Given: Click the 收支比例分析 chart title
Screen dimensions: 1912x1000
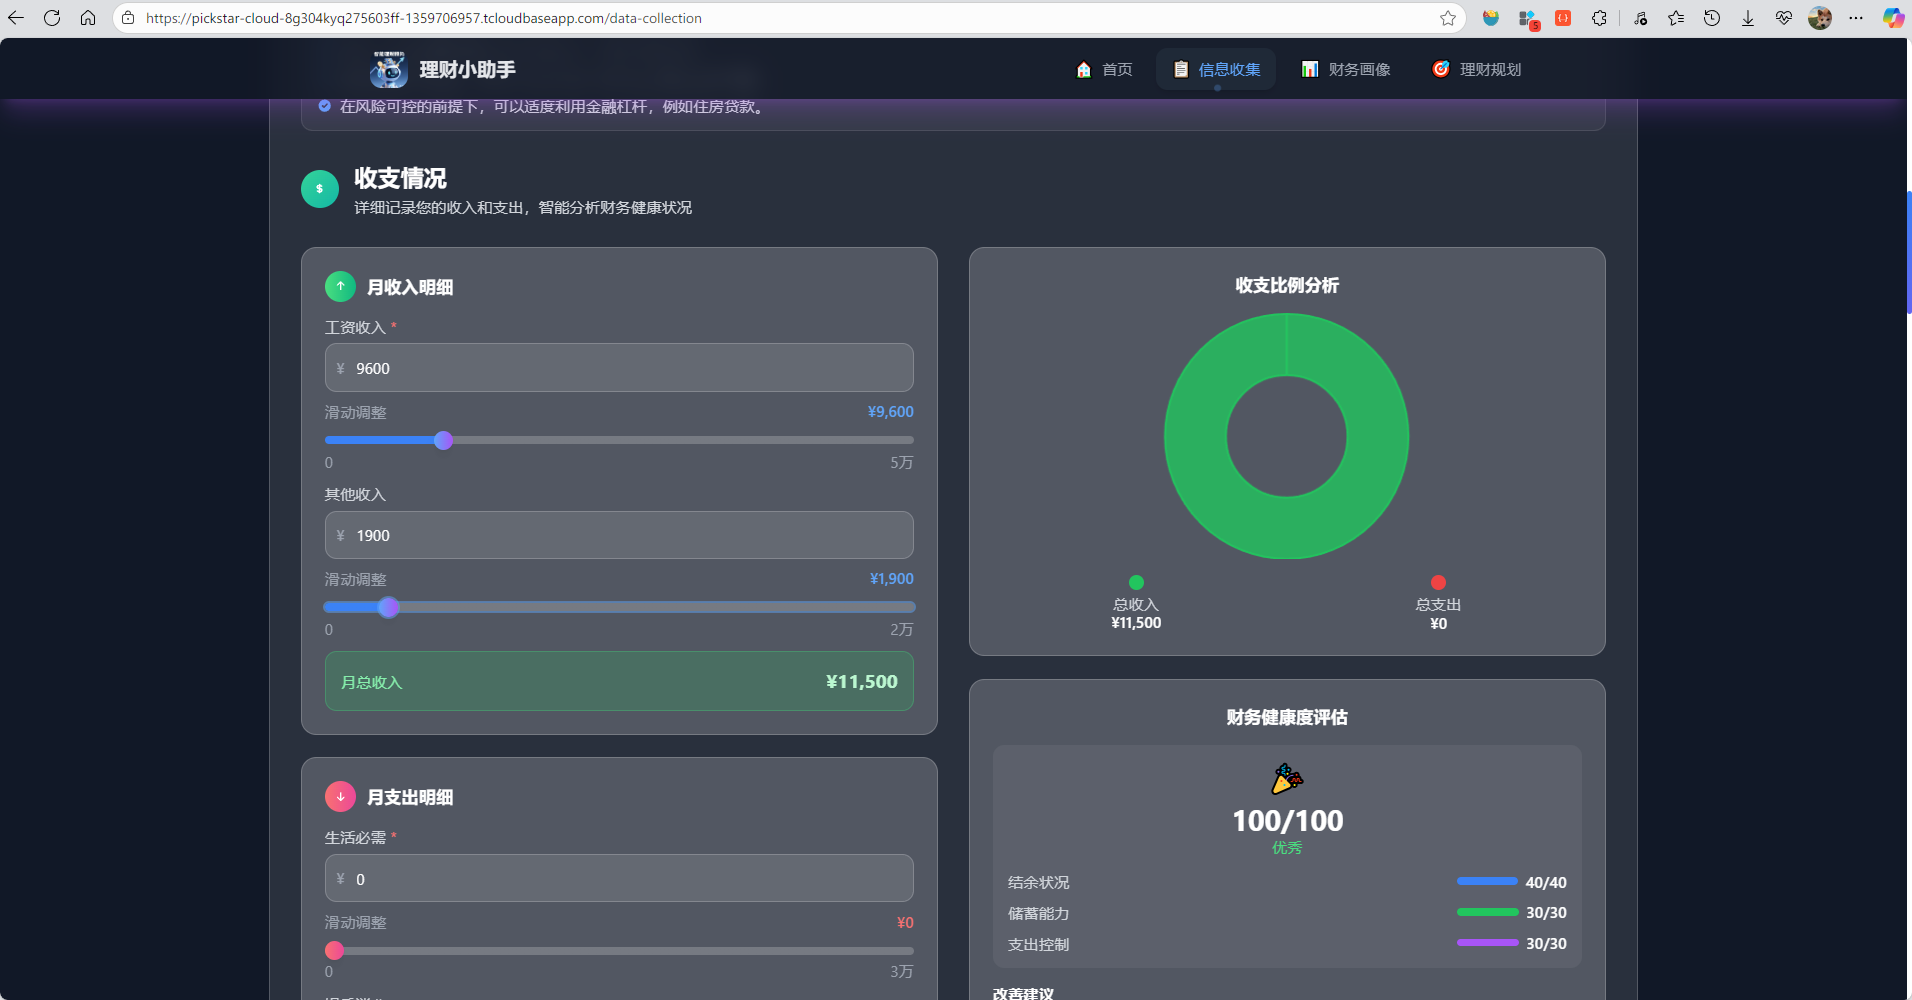Looking at the screenshot, I should pos(1287,285).
